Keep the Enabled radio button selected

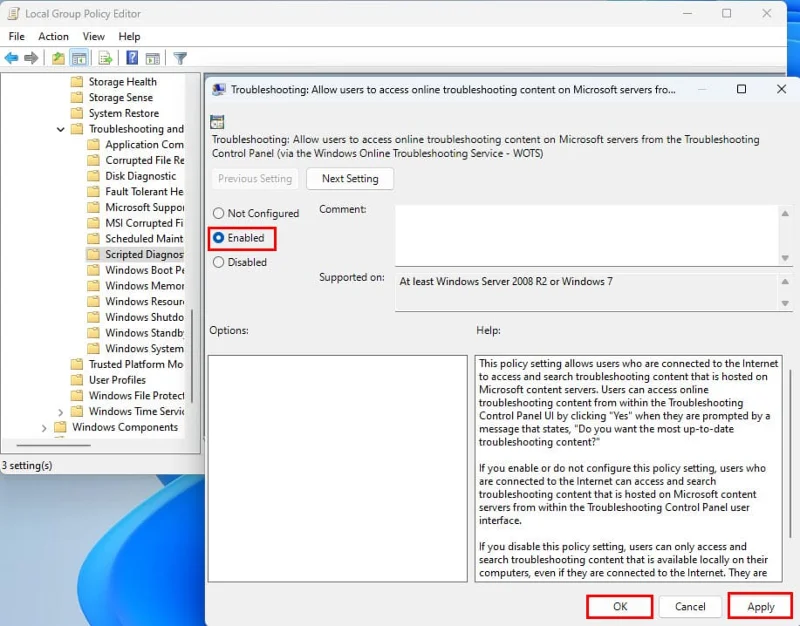[218, 238]
